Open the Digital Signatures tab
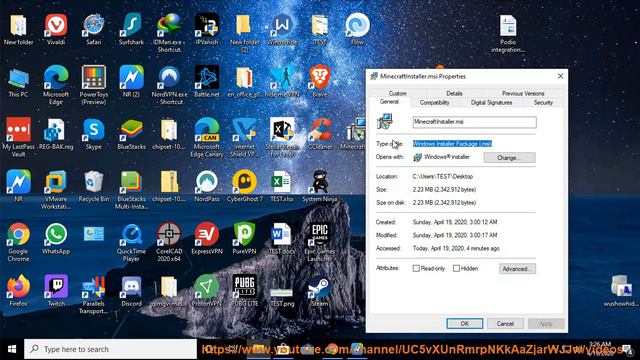This screenshot has height=360, width=640. tap(491, 102)
